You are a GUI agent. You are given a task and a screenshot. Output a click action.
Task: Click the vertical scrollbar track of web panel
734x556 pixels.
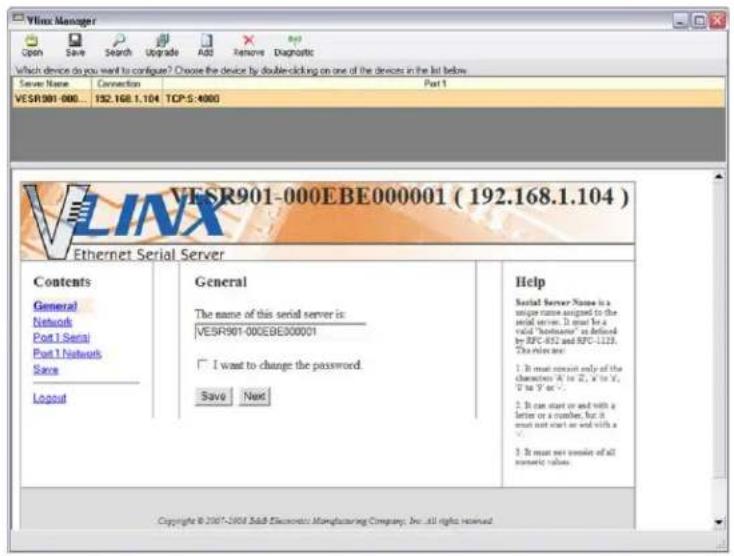pos(719,349)
